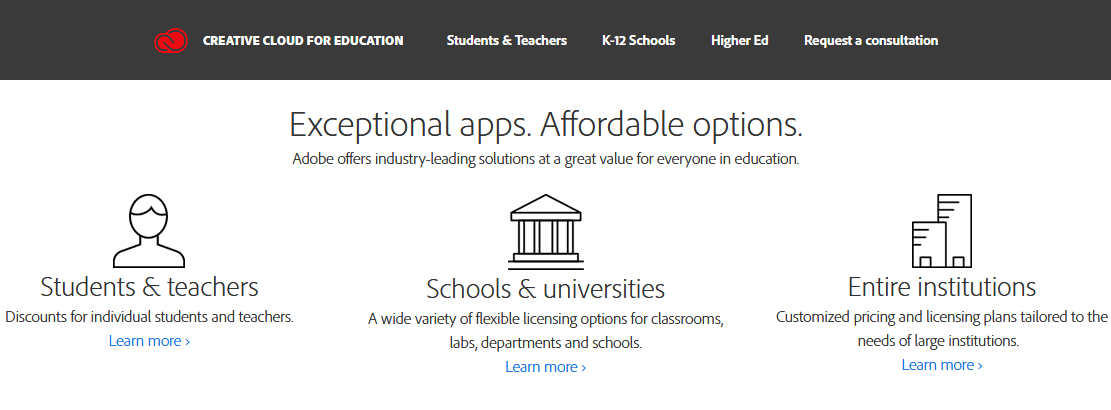Click Request a consultation in the header
This screenshot has width=1111, height=410.
pos(871,41)
